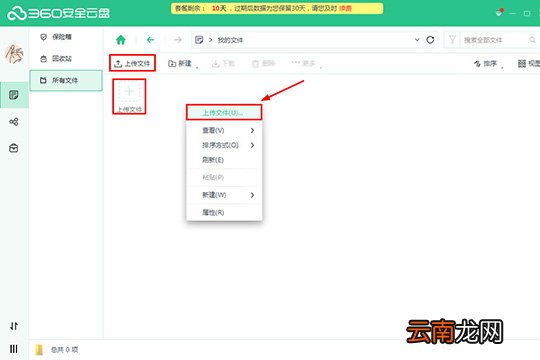Expand the address path dropdown arrow
540x360 pixels.
coord(417,40)
